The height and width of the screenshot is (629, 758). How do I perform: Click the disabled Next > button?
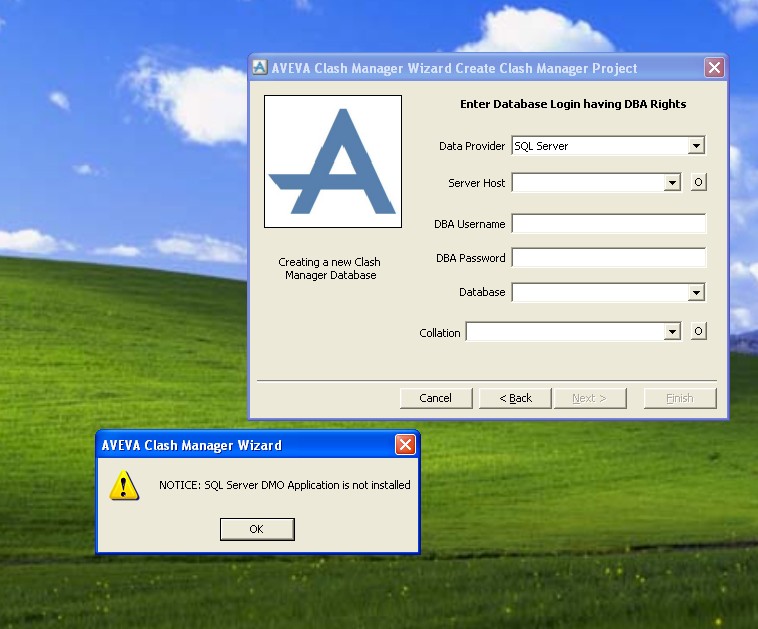pos(590,398)
